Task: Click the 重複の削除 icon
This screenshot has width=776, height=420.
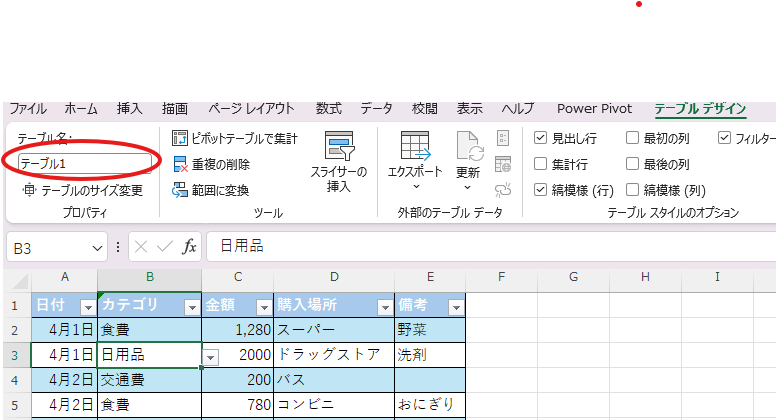Action: click(x=180, y=164)
